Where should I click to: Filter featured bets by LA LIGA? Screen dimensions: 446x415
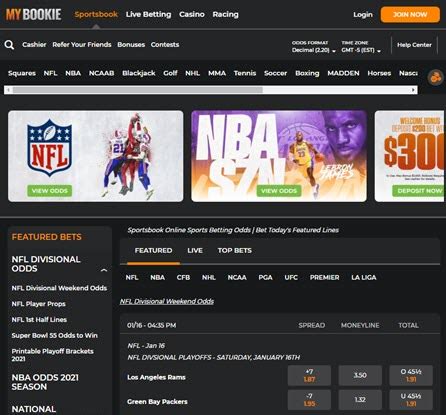click(x=364, y=277)
